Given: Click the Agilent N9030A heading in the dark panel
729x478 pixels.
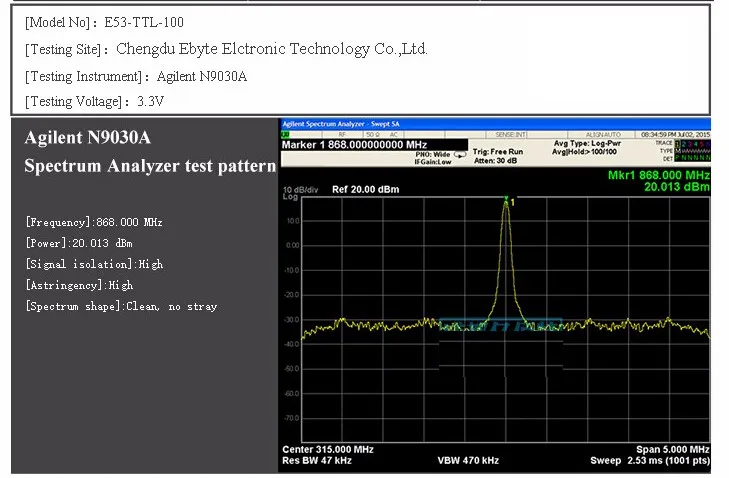Looking at the screenshot, I should (x=87, y=138).
